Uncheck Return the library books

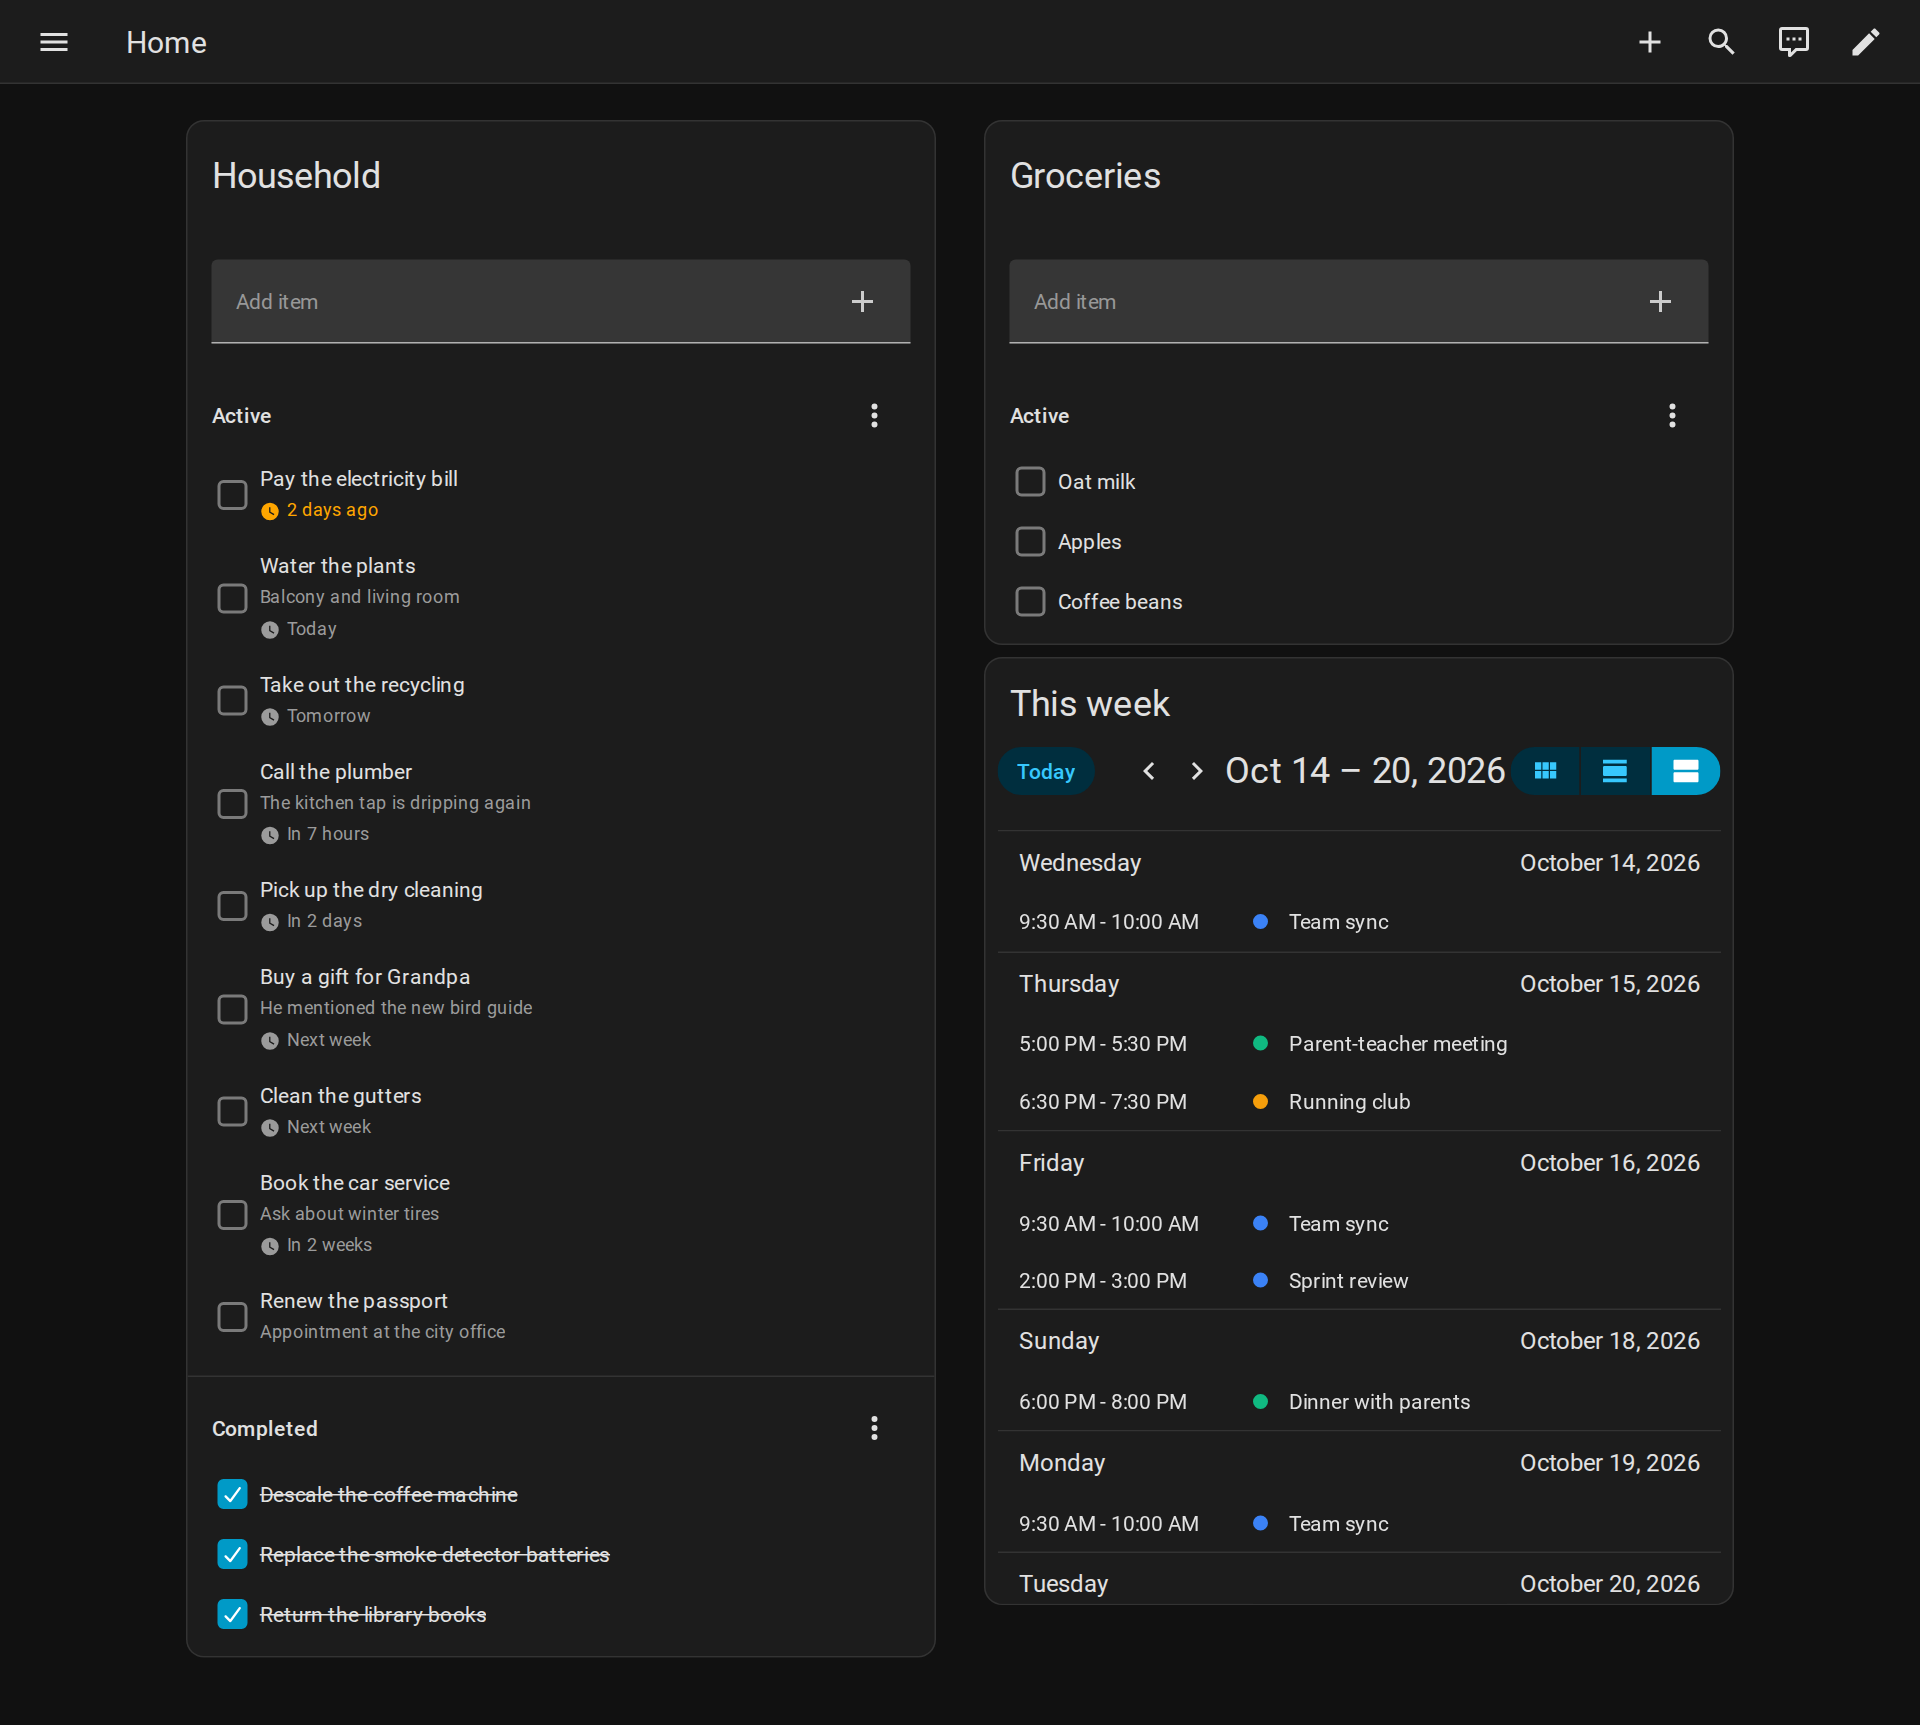click(x=232, y=1614)
